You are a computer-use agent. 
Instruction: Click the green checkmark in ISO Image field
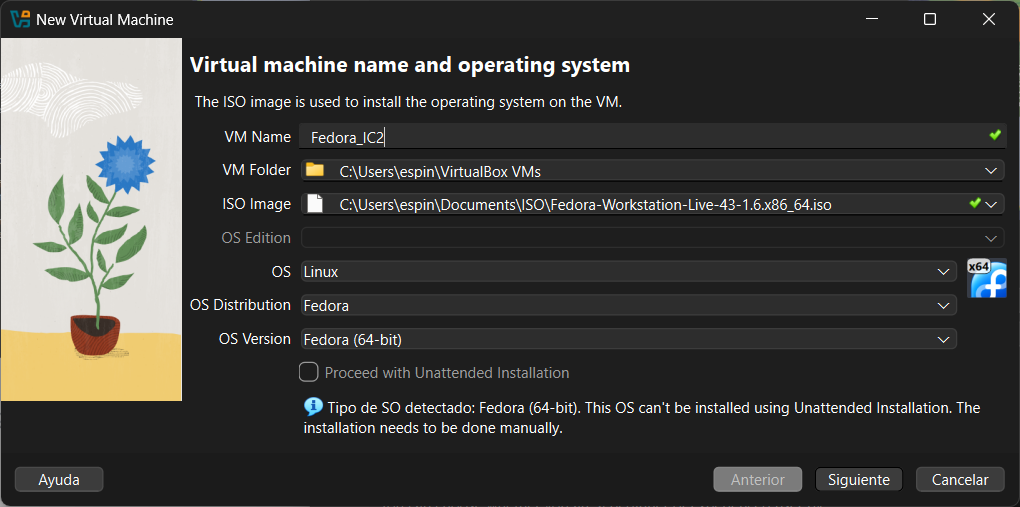click(x=975, y=204)
